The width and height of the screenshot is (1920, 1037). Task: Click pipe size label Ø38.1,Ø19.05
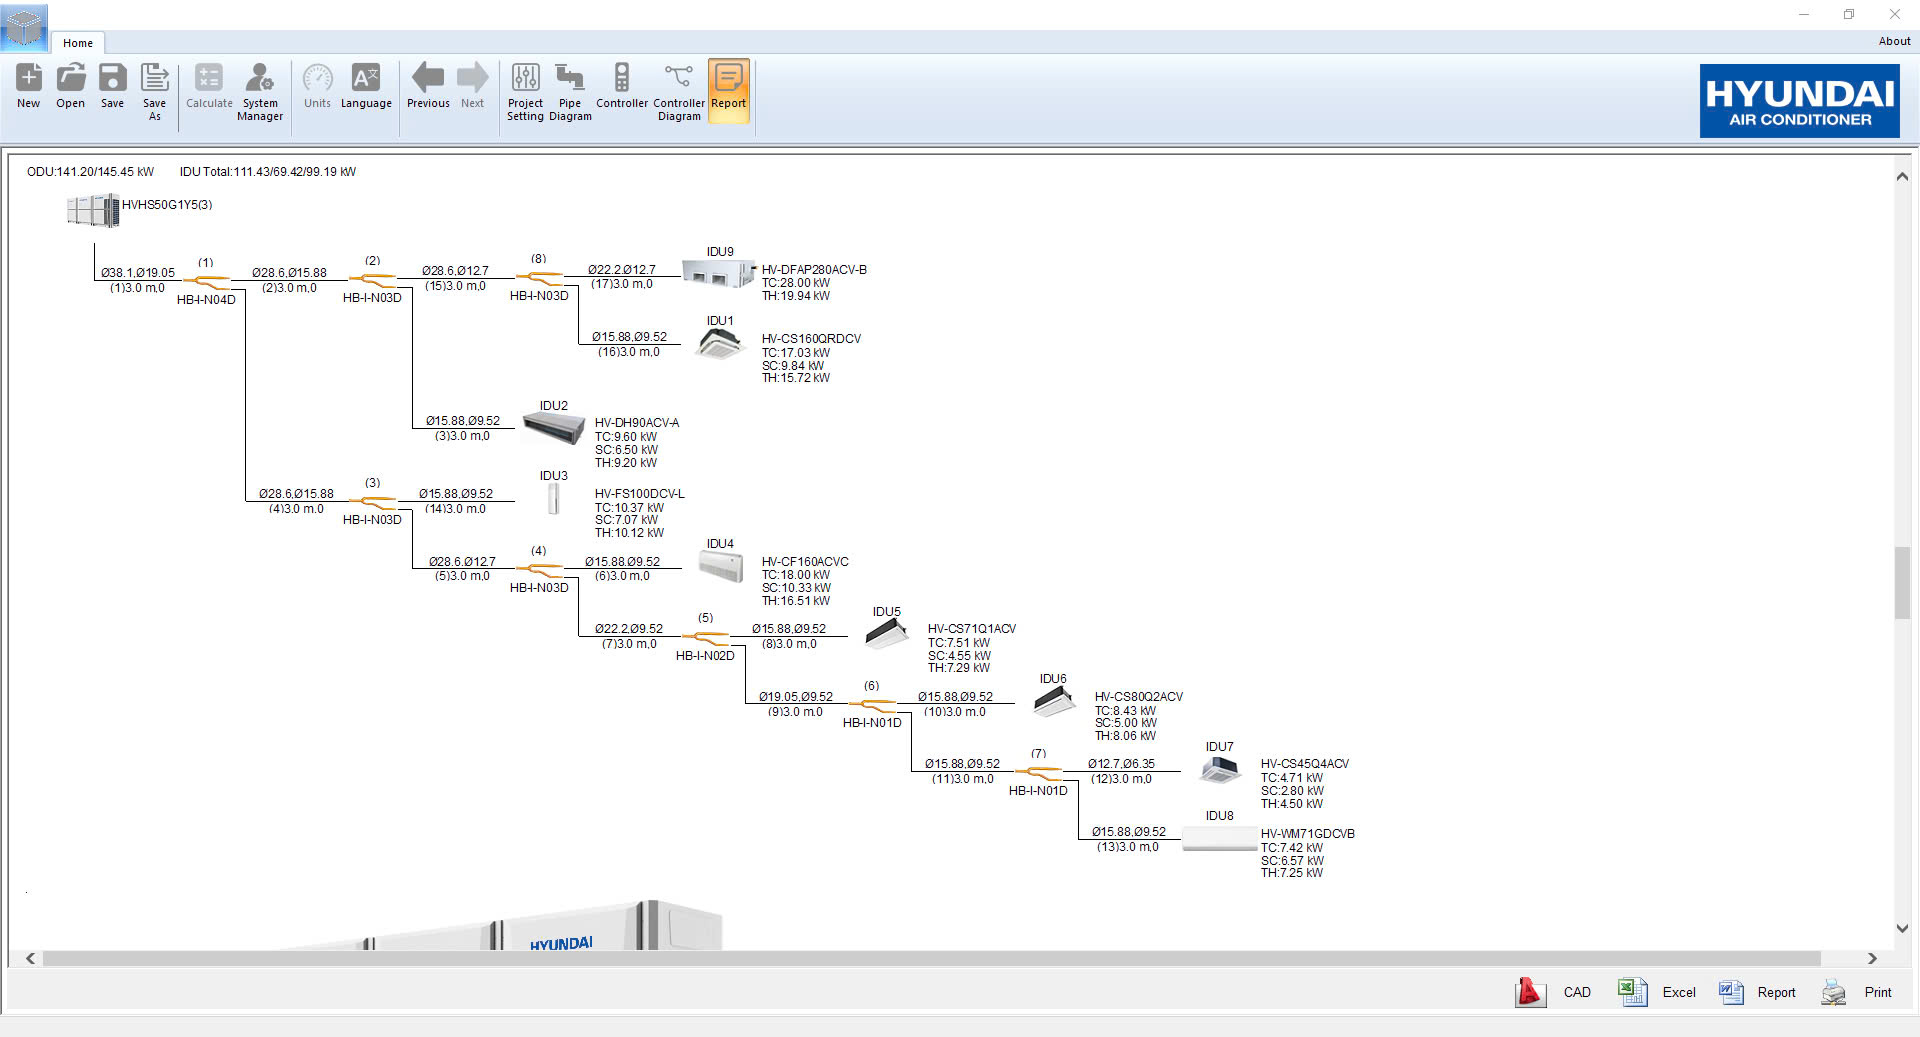[x=138, y=273]
